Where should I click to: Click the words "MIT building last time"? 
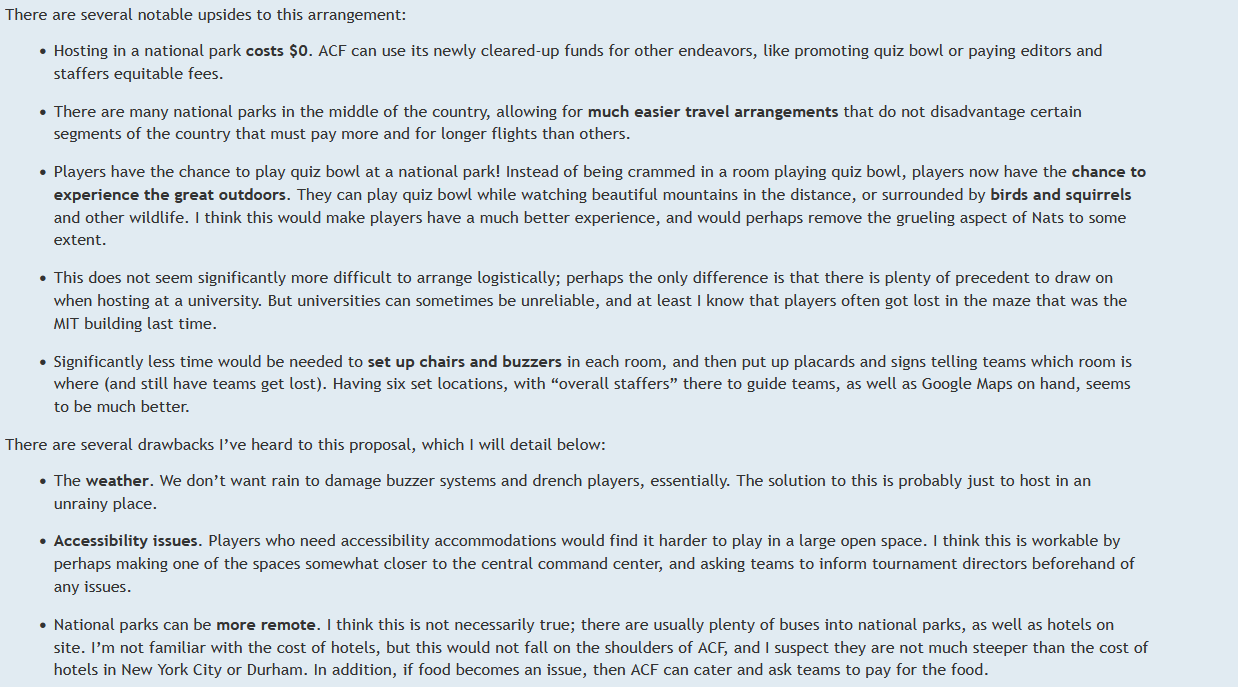point(135,323)
